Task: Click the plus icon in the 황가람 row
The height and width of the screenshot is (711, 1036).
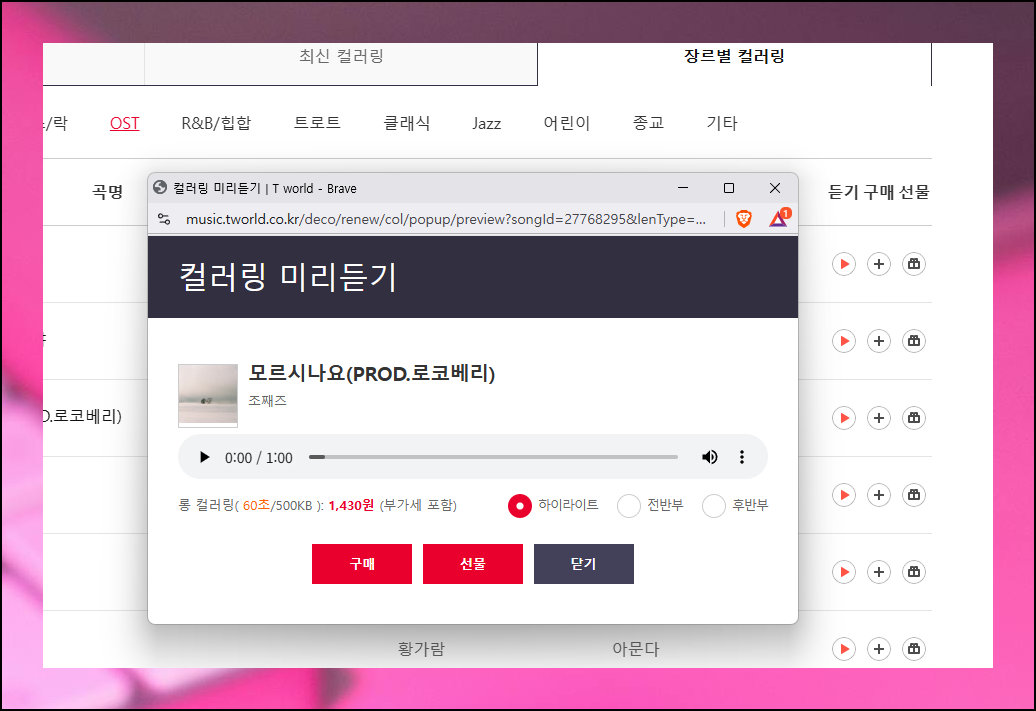Action: tap(879, 649)
